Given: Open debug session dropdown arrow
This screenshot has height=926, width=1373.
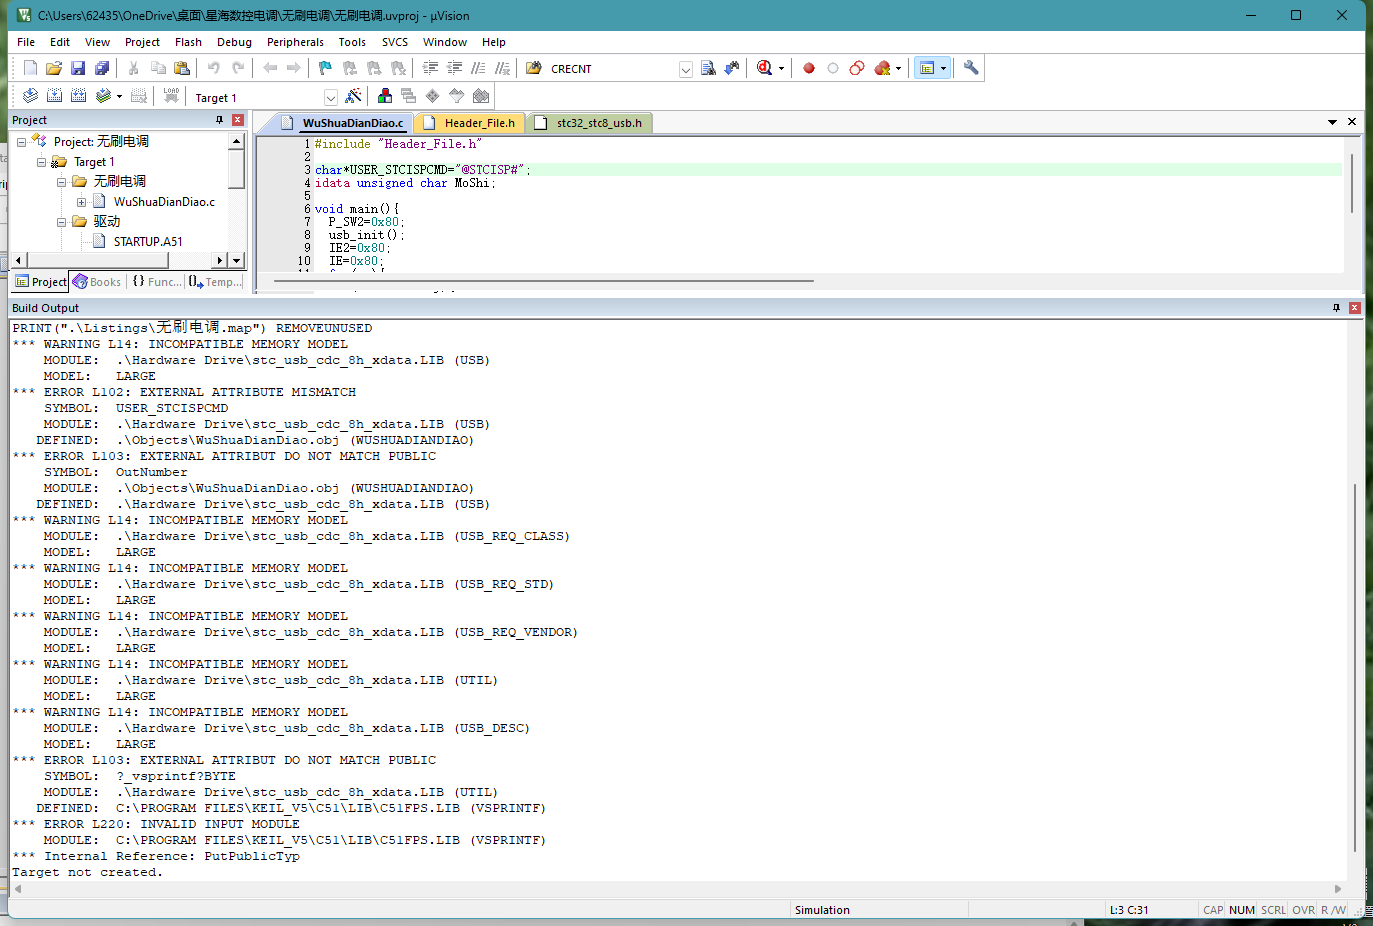Looking at the screenshot, I should 781,68.
